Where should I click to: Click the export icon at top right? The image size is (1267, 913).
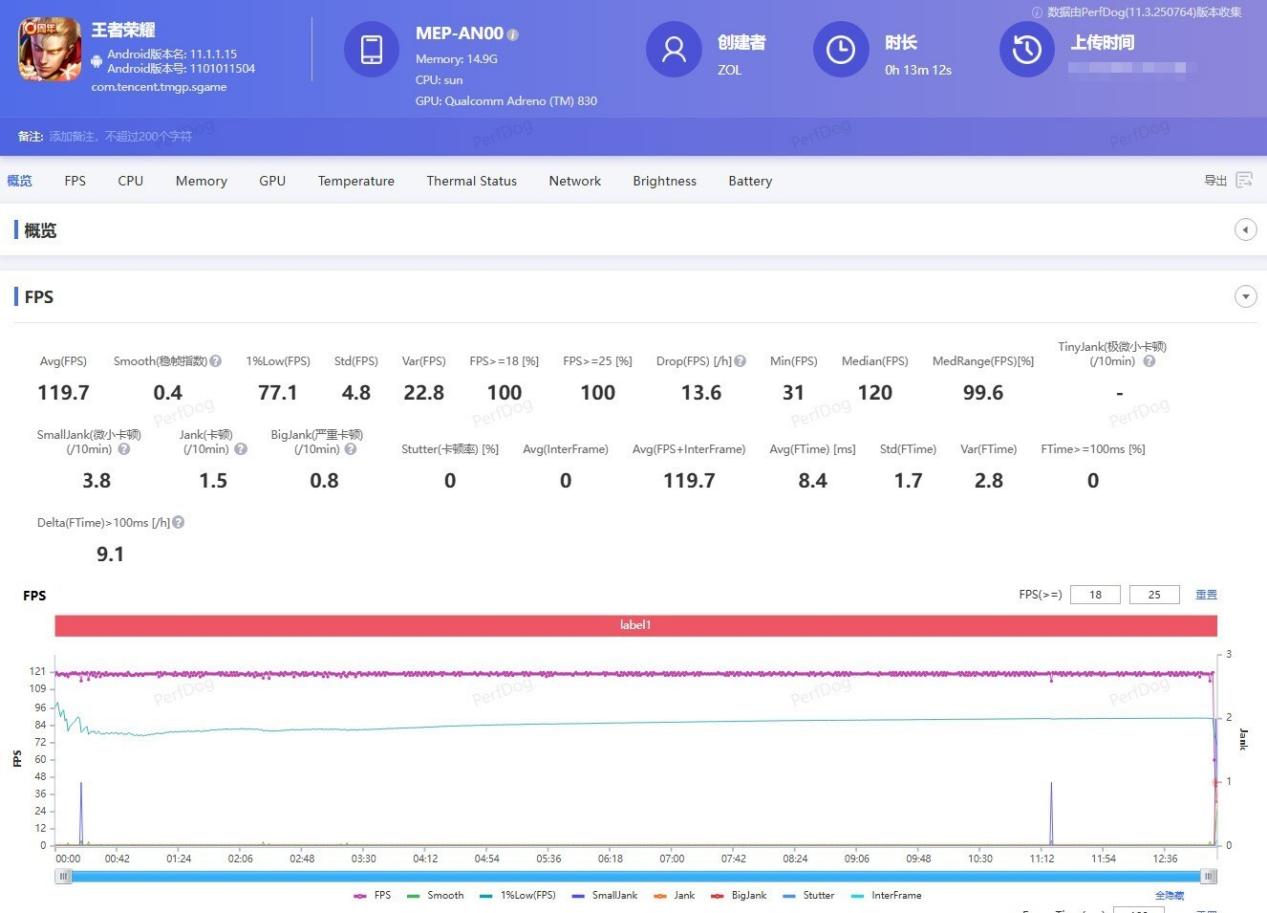click(x=1244, y=181)
